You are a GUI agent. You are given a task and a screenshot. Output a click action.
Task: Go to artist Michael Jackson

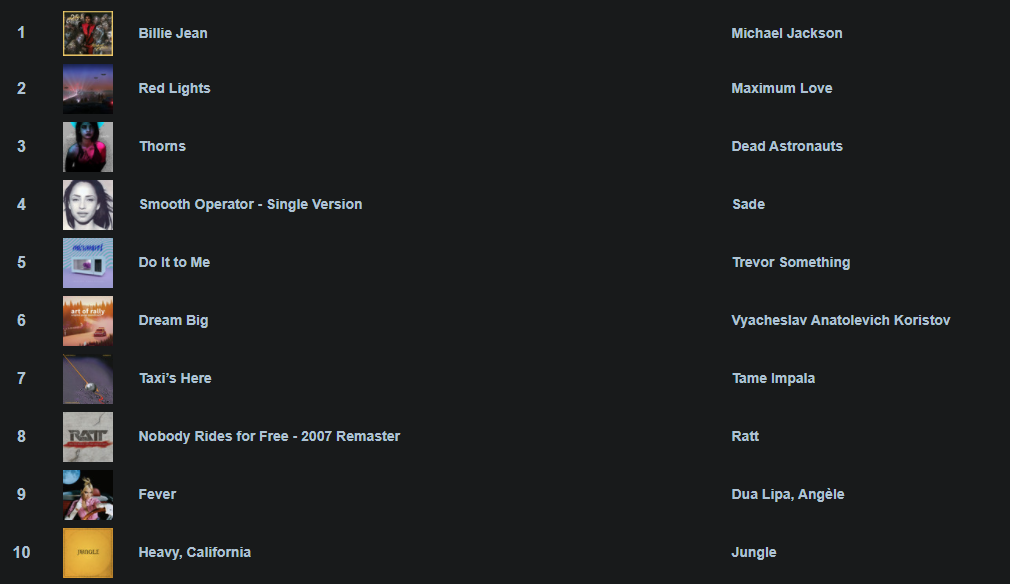(x=786, y=33)
